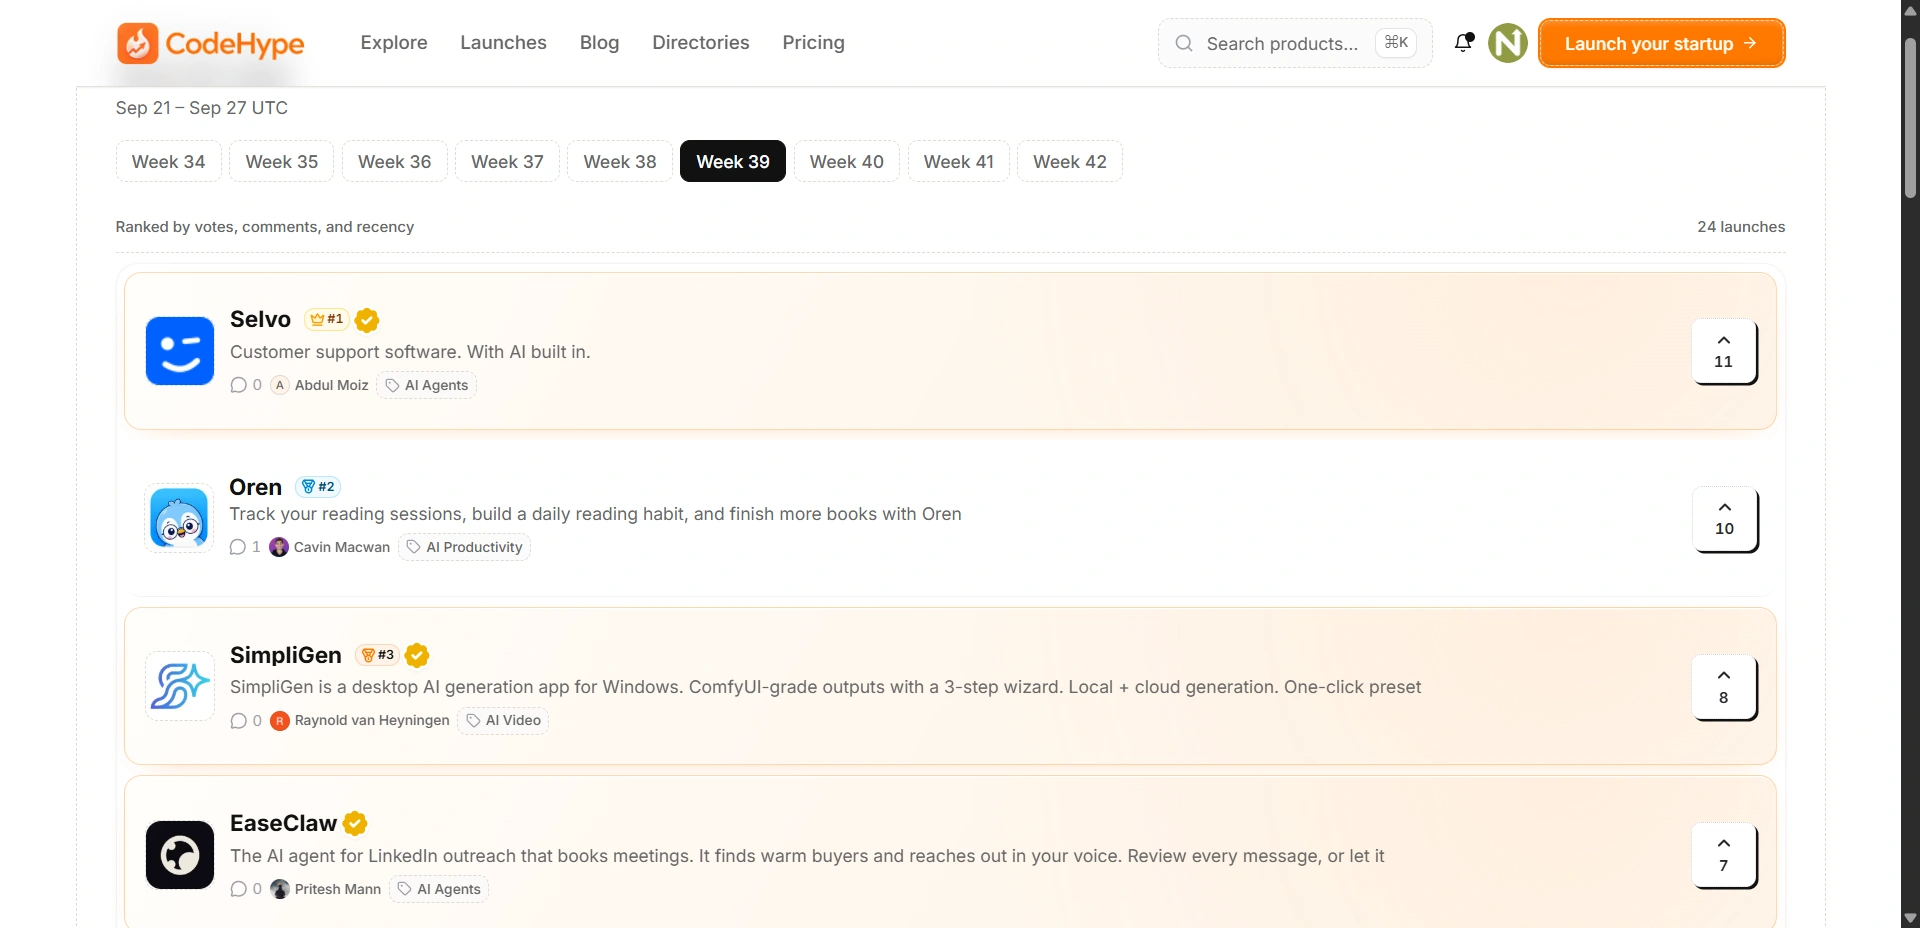Click the CodeHype flame logo icon
1920x928 pixels.
pyautogui.click(x=138, y=43)
